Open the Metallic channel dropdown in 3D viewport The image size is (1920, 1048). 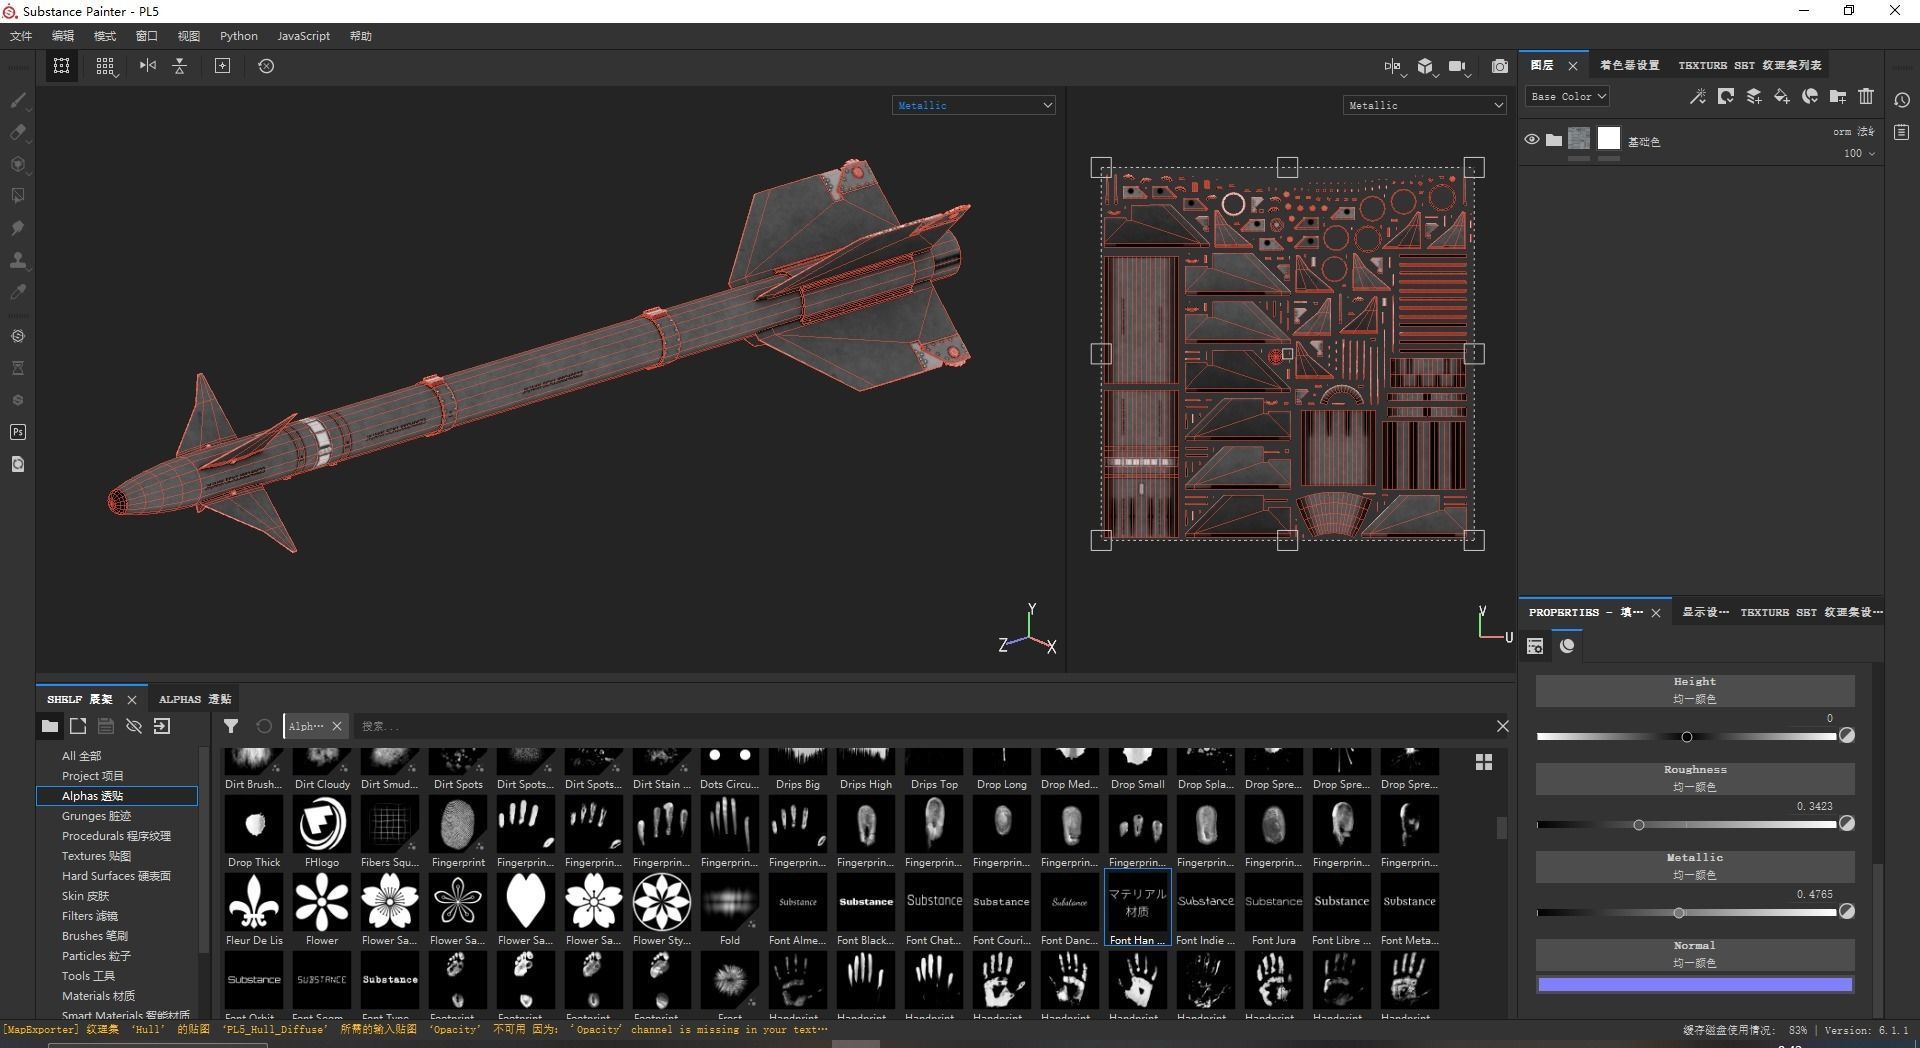click(x=973, y=105)
